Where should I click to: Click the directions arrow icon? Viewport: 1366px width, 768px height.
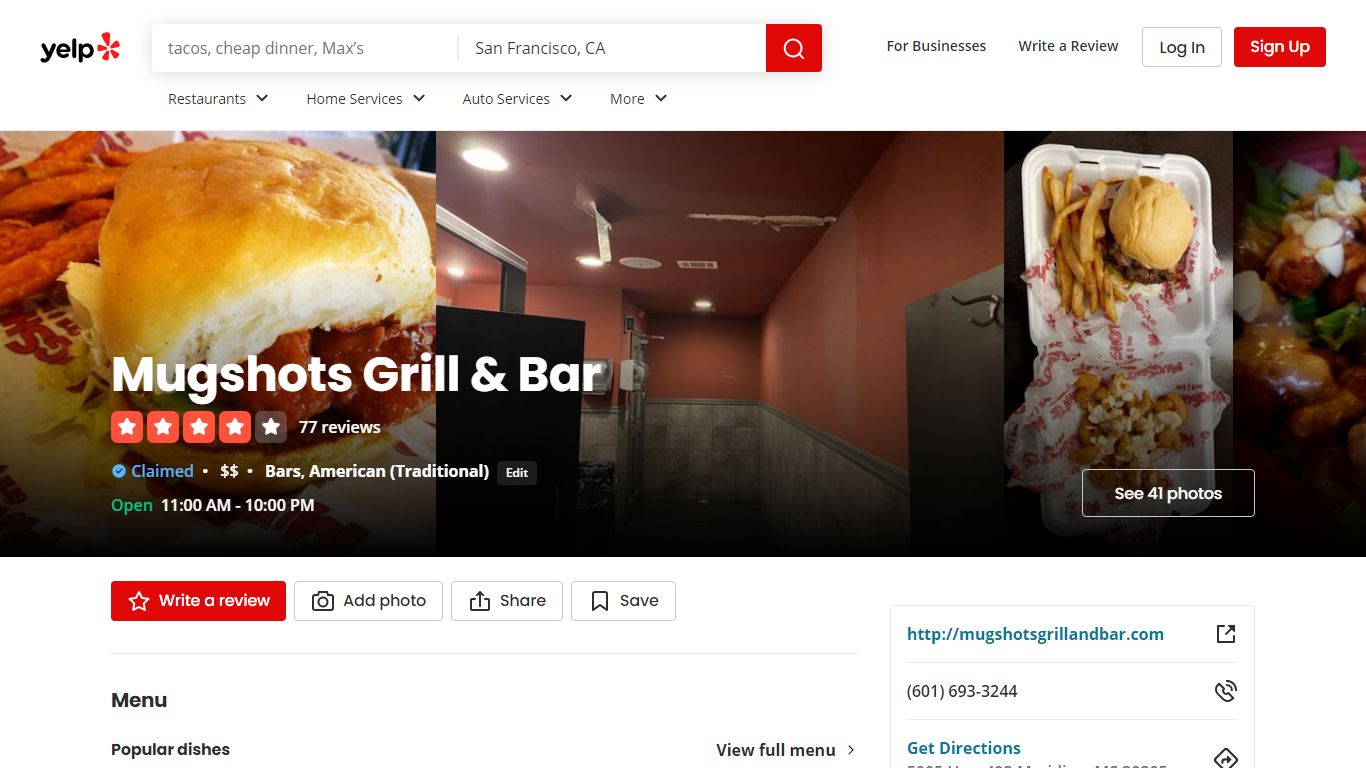pyautogui.click(x=1226, y=758)
